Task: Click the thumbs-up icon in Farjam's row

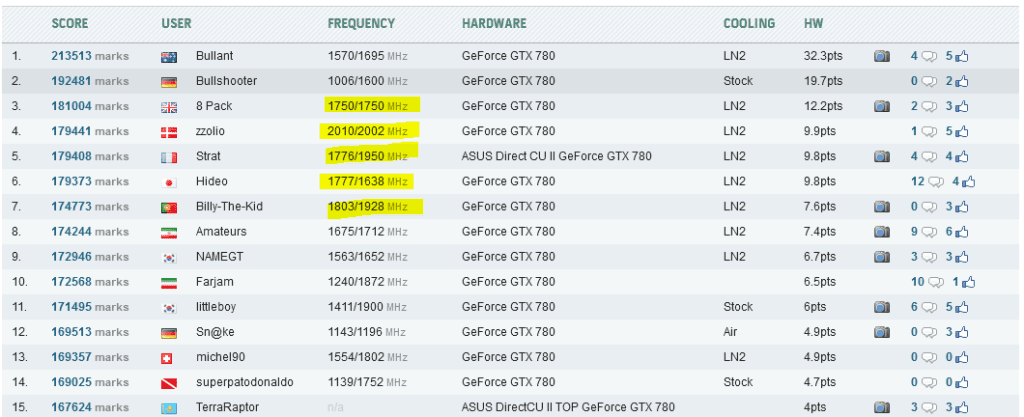Action: pyautogui.click(x=968, y=283)
